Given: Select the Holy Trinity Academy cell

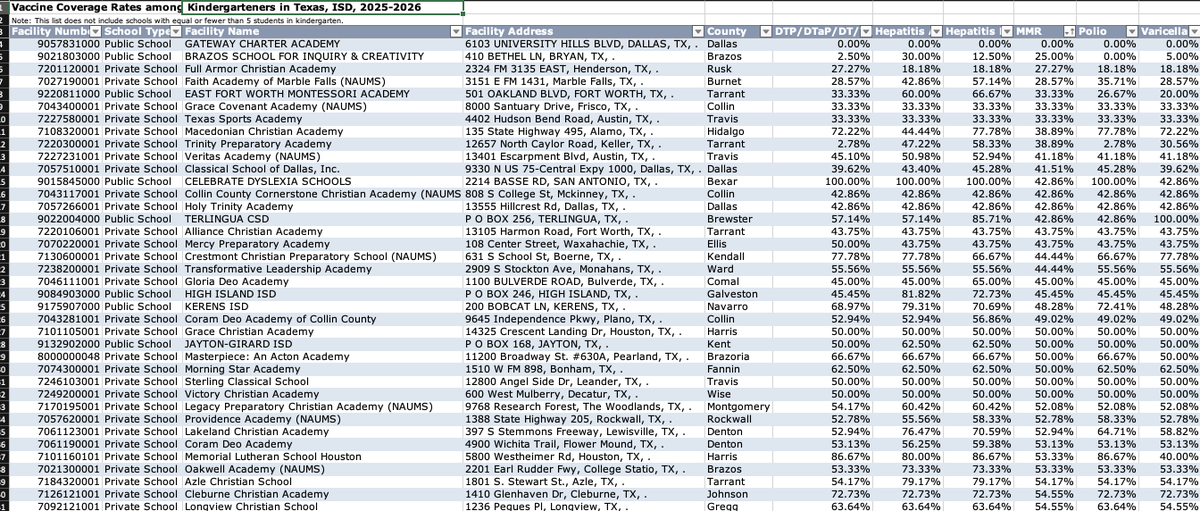Looking at the screenshot, I should click(x=323, y=206).
